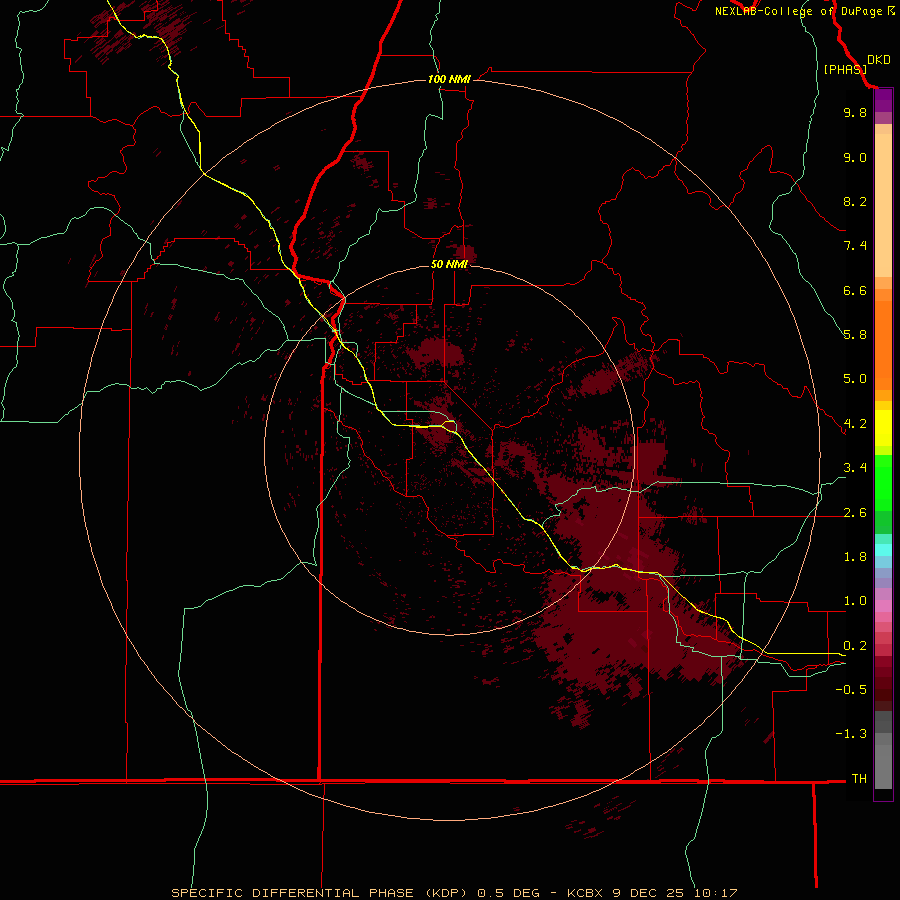Pick the bright green band of the color scale

click(883, 483)
